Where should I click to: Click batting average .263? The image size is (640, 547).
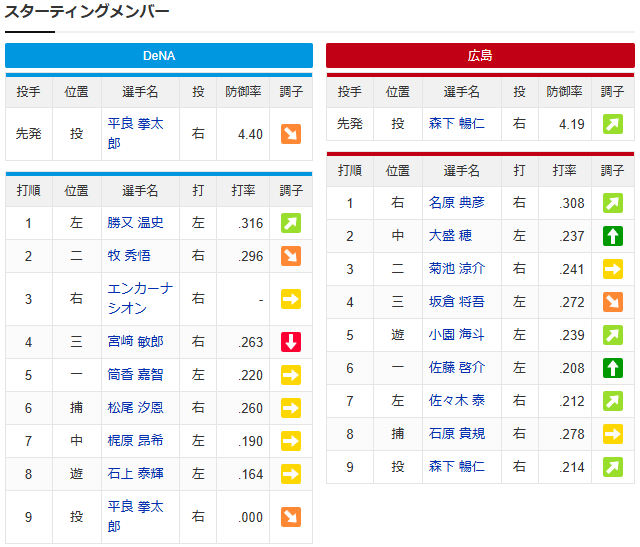(251, 342)
